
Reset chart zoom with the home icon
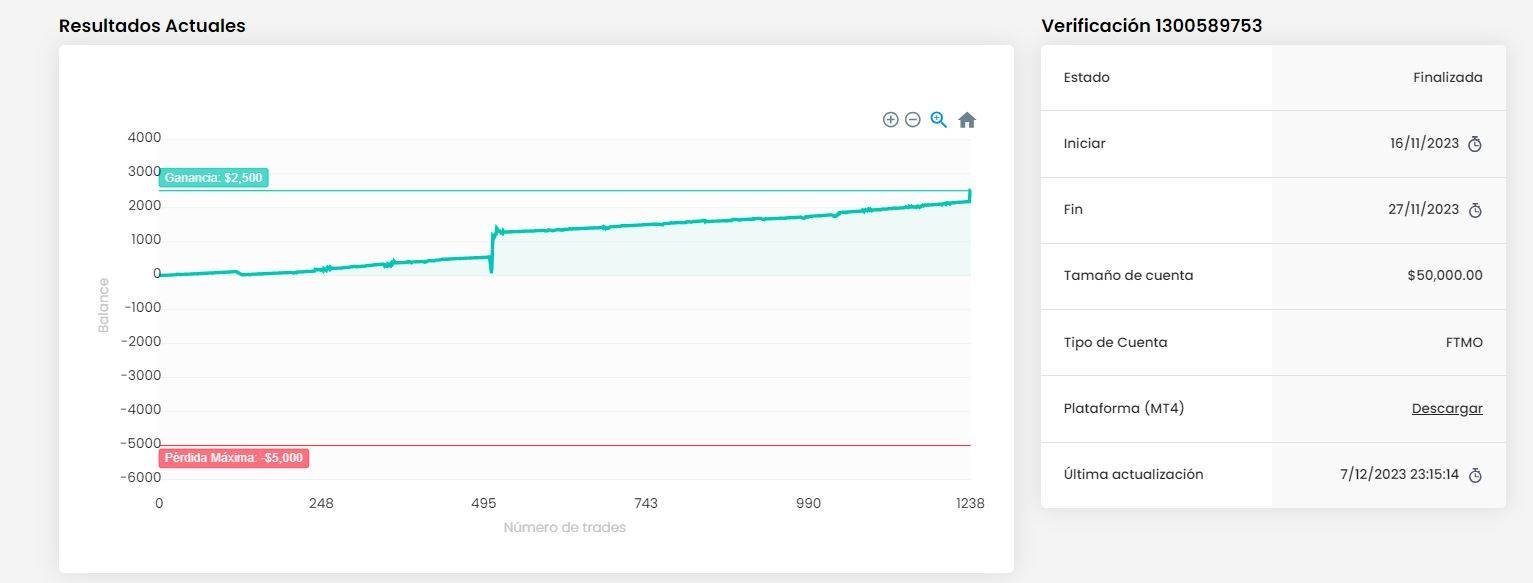(967, 120)
